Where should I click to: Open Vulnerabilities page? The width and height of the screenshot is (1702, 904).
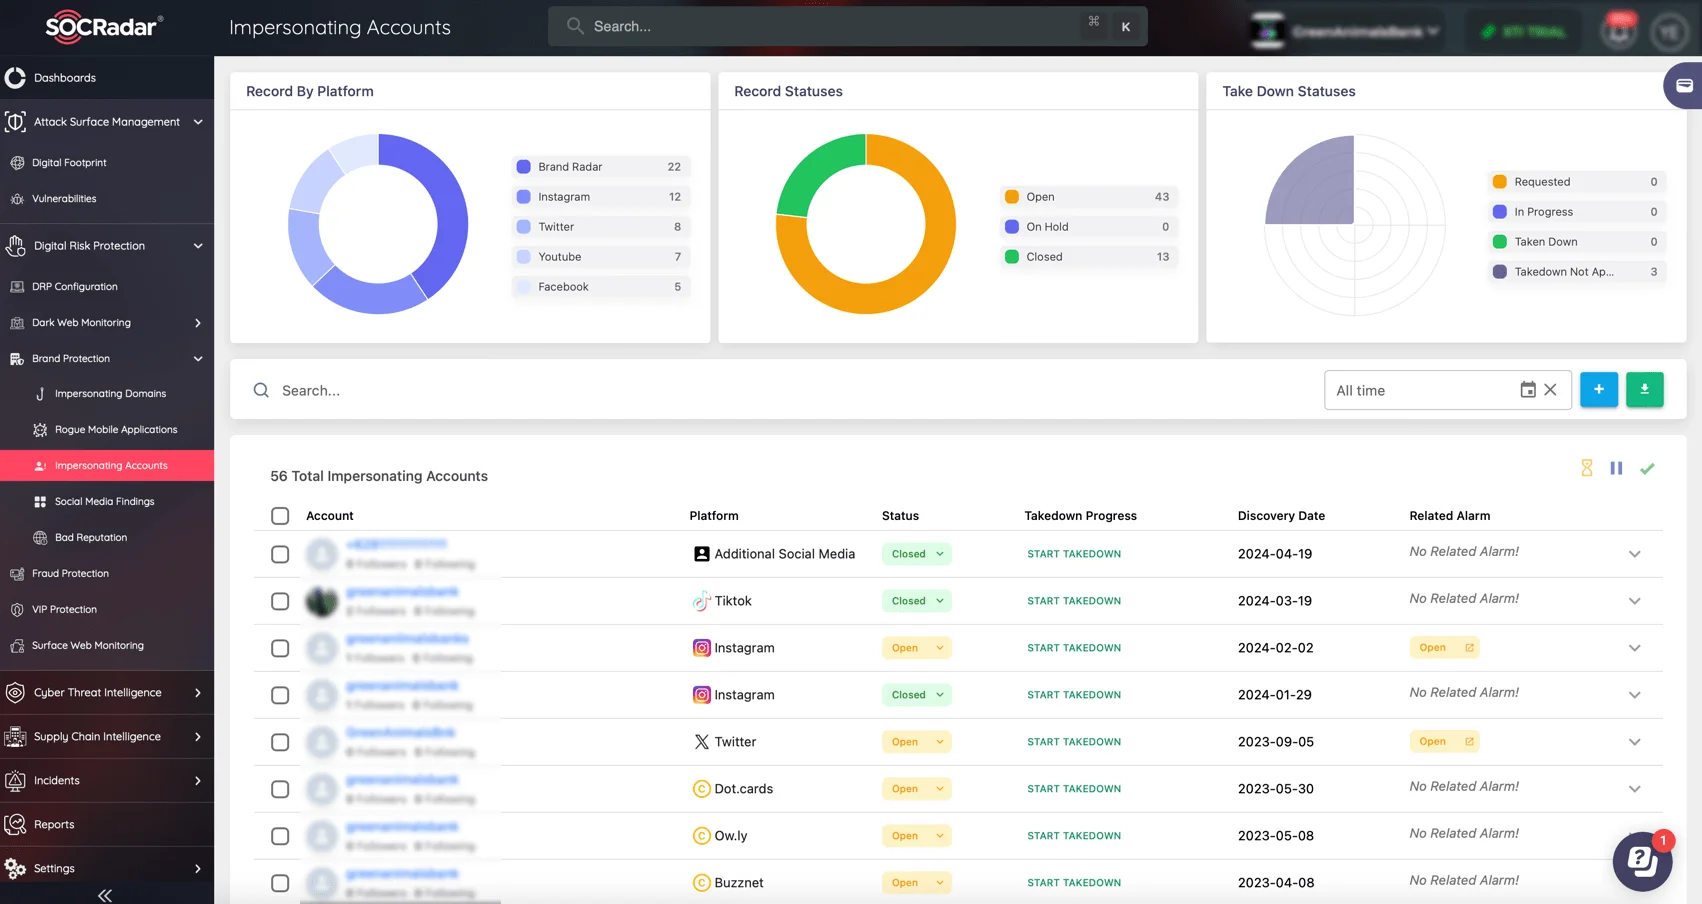(x=64, y=199)
